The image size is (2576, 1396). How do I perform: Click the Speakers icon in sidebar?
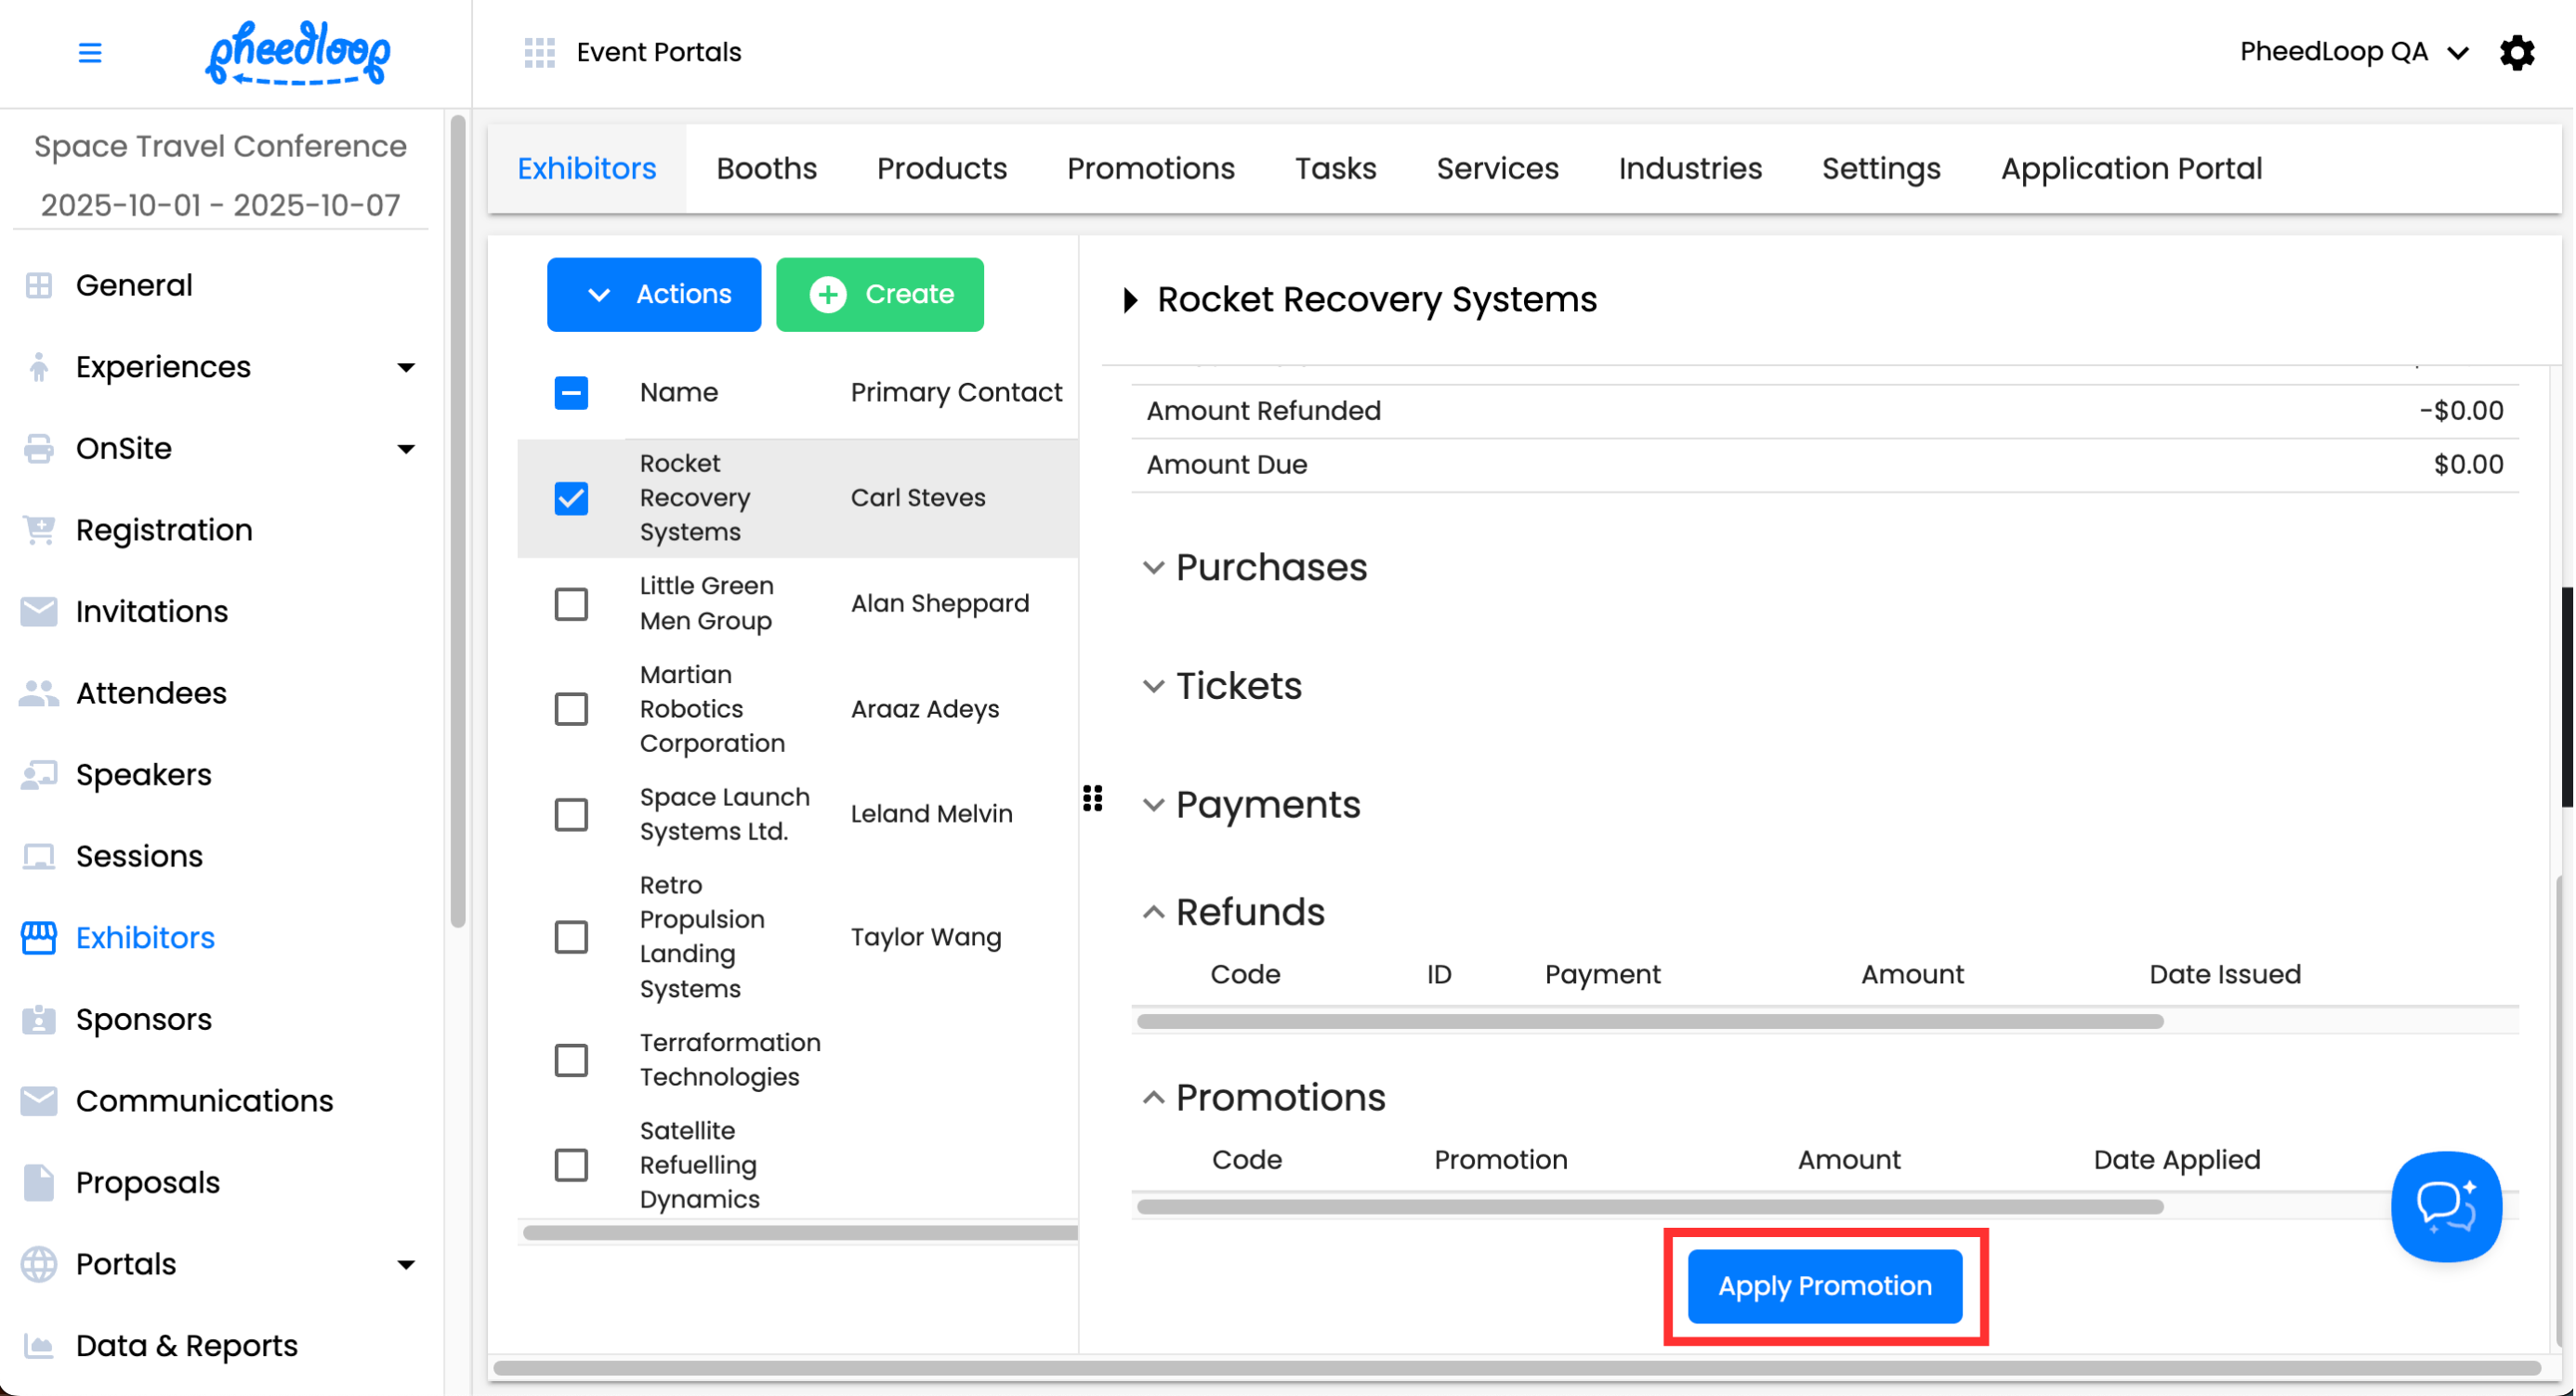click(39, 775)
